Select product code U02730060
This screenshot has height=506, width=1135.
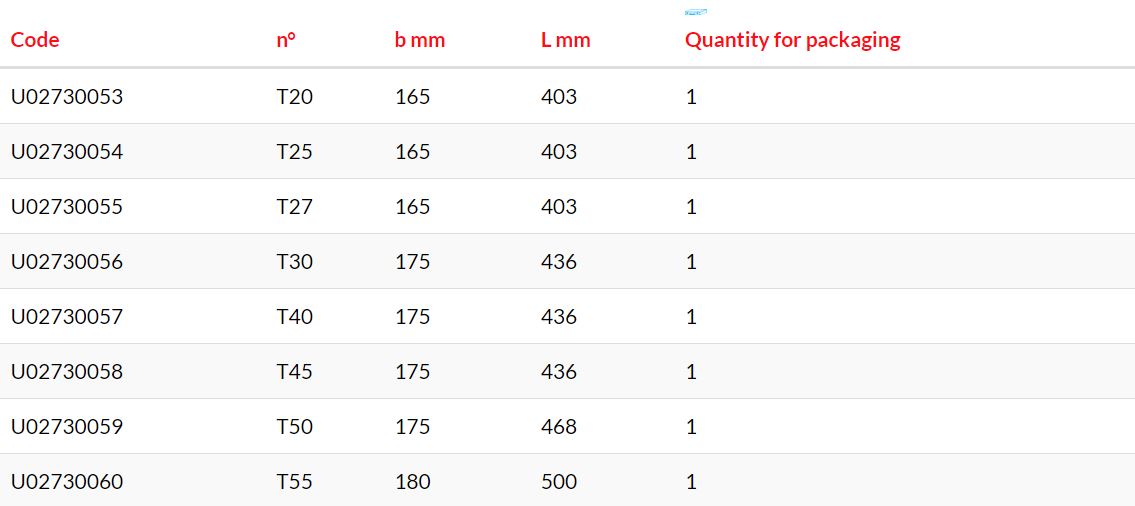tap(67, 481)
